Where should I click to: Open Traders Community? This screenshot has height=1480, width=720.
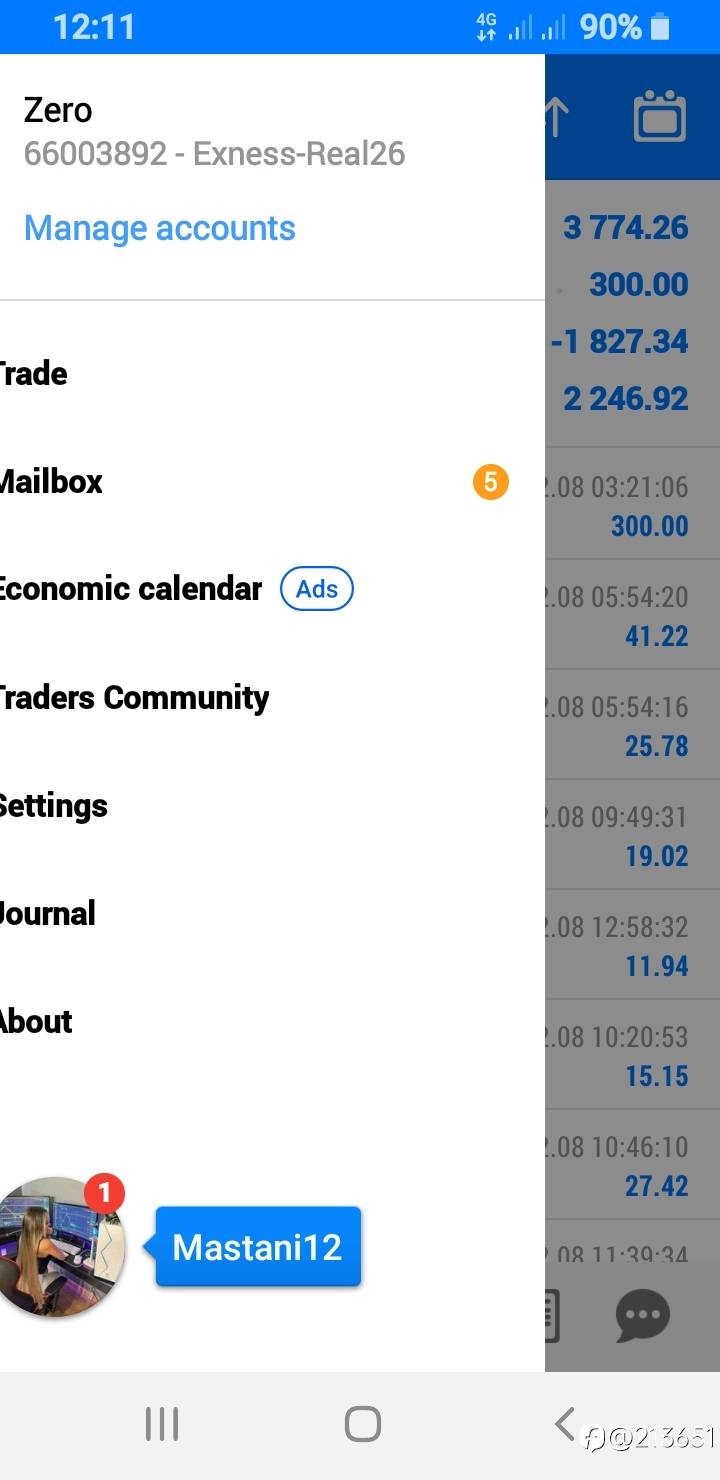click(134, 697)
